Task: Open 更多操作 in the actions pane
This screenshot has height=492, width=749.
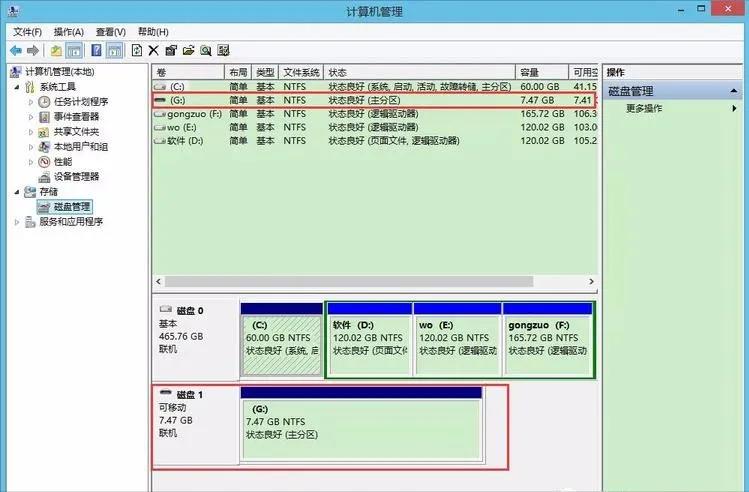Action: click(644, 108)
